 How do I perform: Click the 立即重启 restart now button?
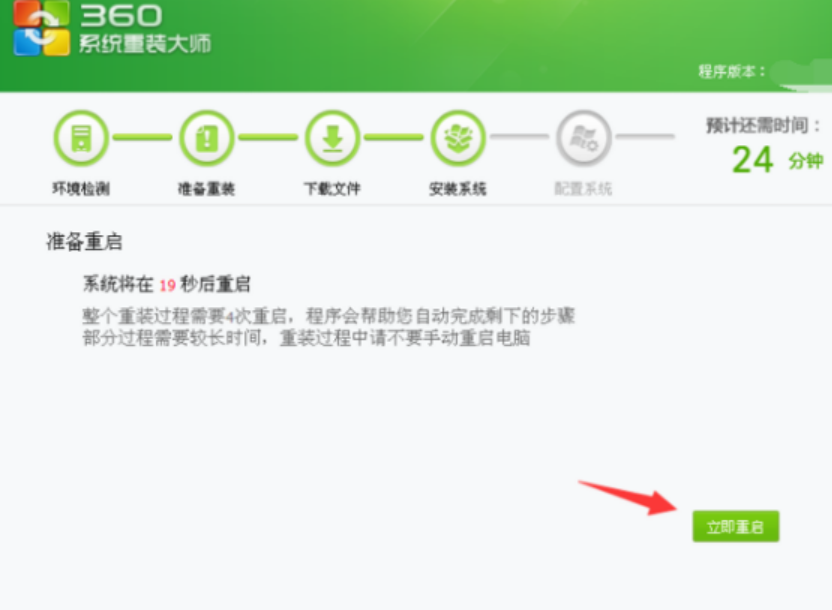pyautogui.click(x=735, y=526)
